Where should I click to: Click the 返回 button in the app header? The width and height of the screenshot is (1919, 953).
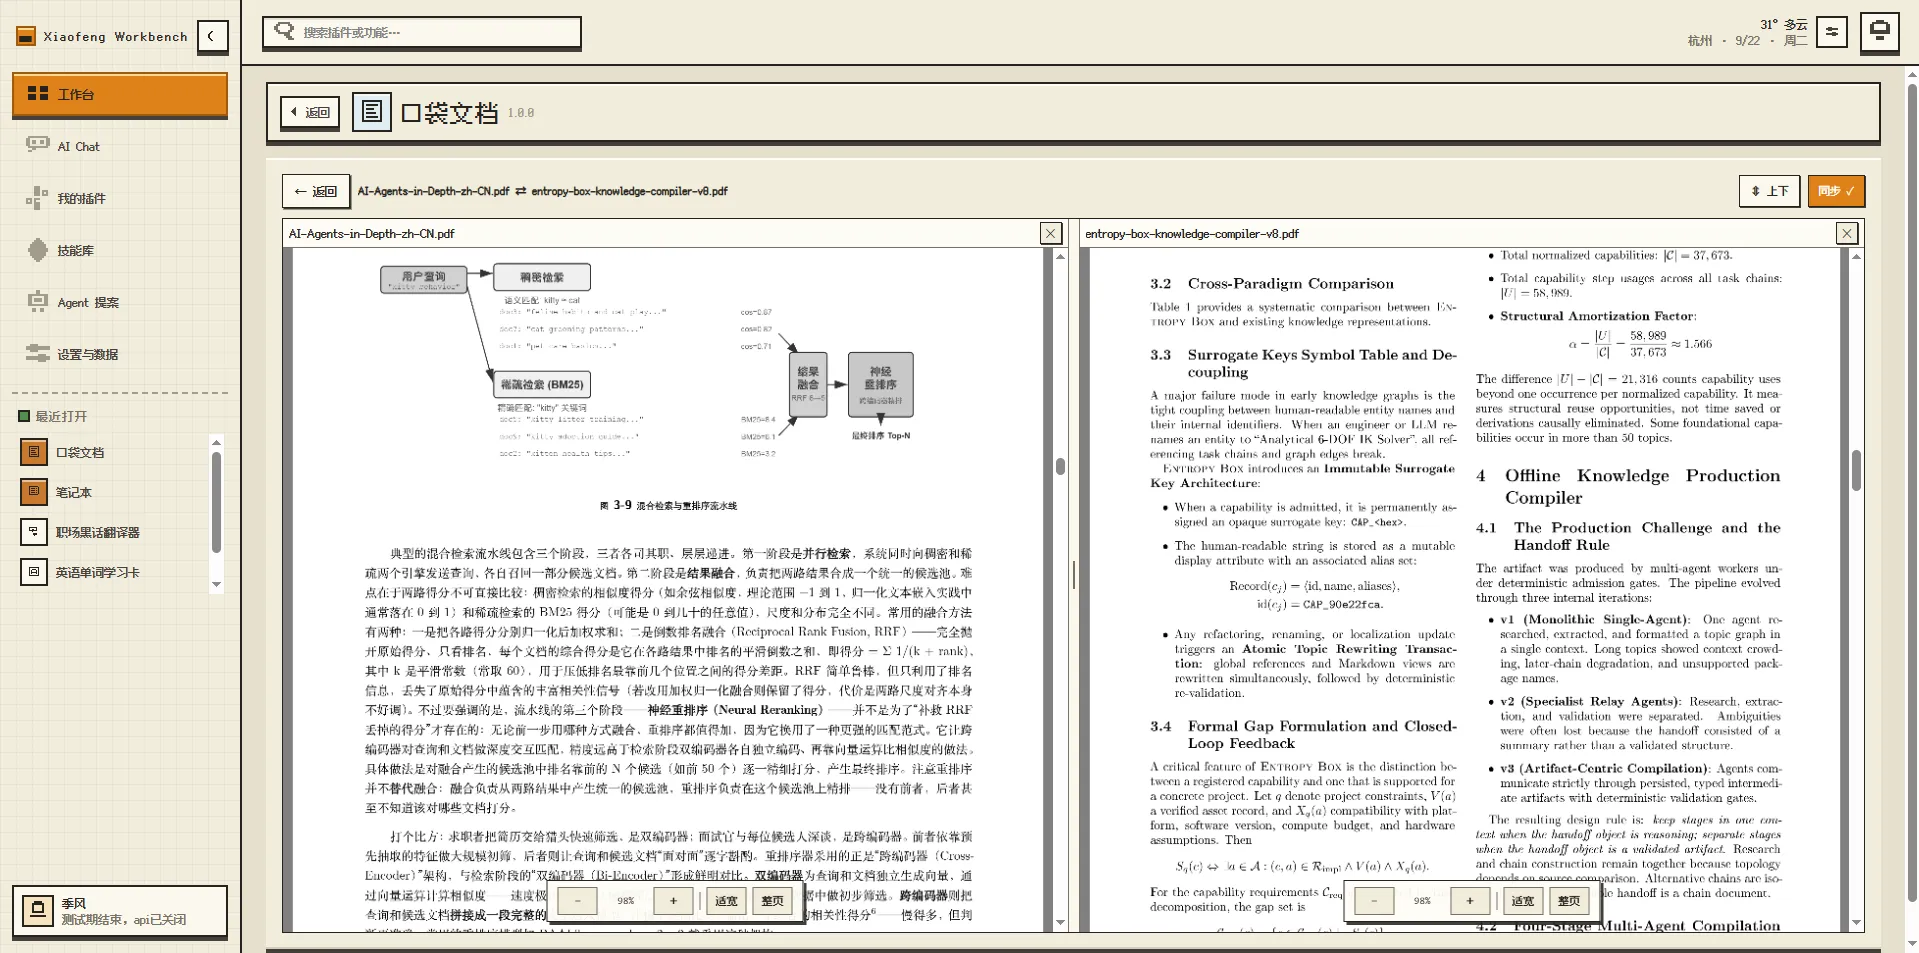310,112
